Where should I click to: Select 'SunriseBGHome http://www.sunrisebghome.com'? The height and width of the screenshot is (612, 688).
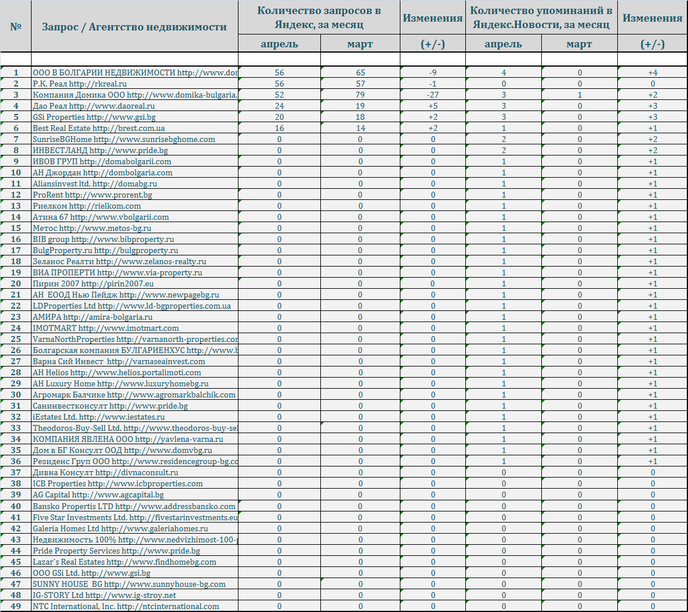[135, 139]
